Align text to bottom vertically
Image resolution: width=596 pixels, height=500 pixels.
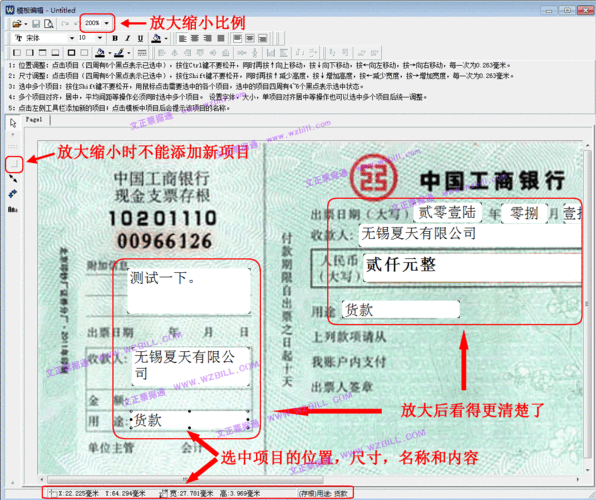click(263, 38)
